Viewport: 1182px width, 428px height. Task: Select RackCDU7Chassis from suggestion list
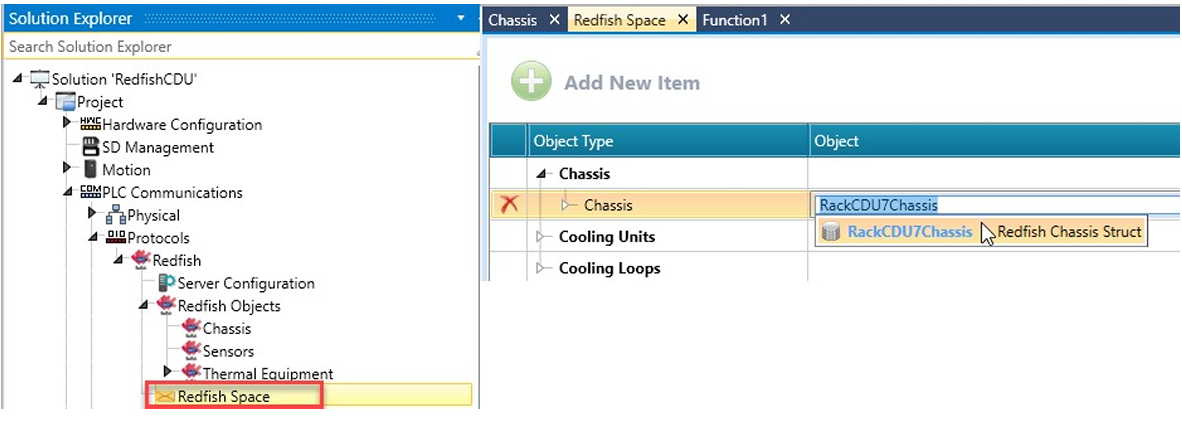909,232
